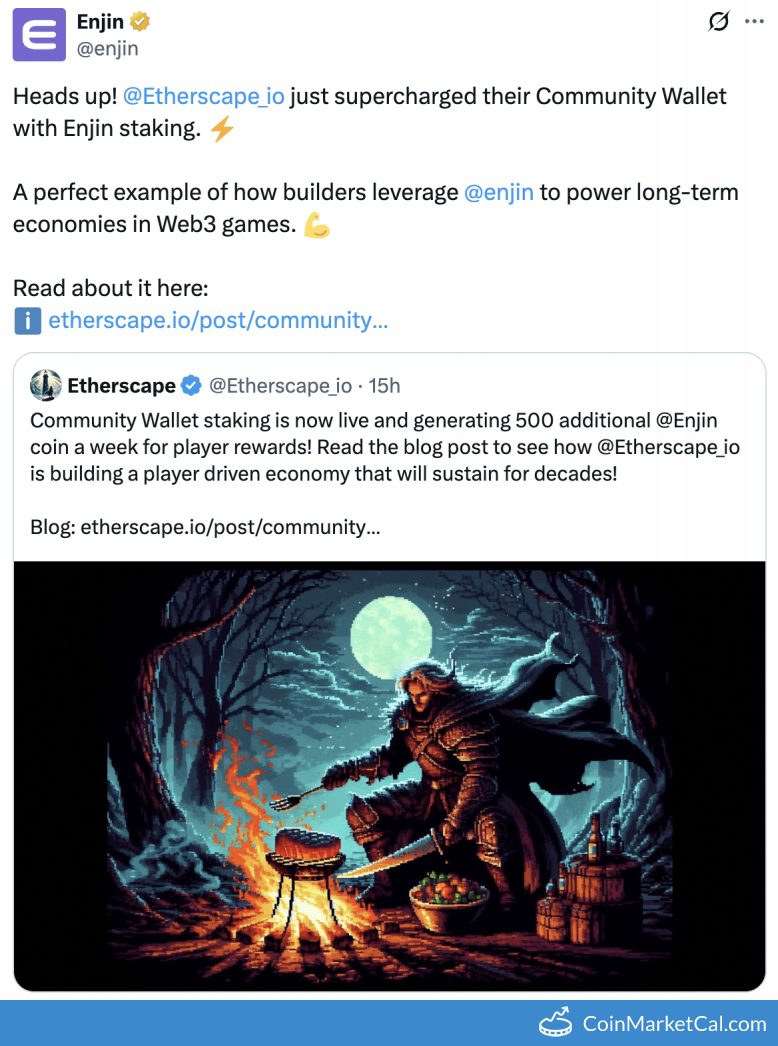Click the blue @enjin mention in tweet text
This screenshot has height=1046, width=778.
[499, 193]
